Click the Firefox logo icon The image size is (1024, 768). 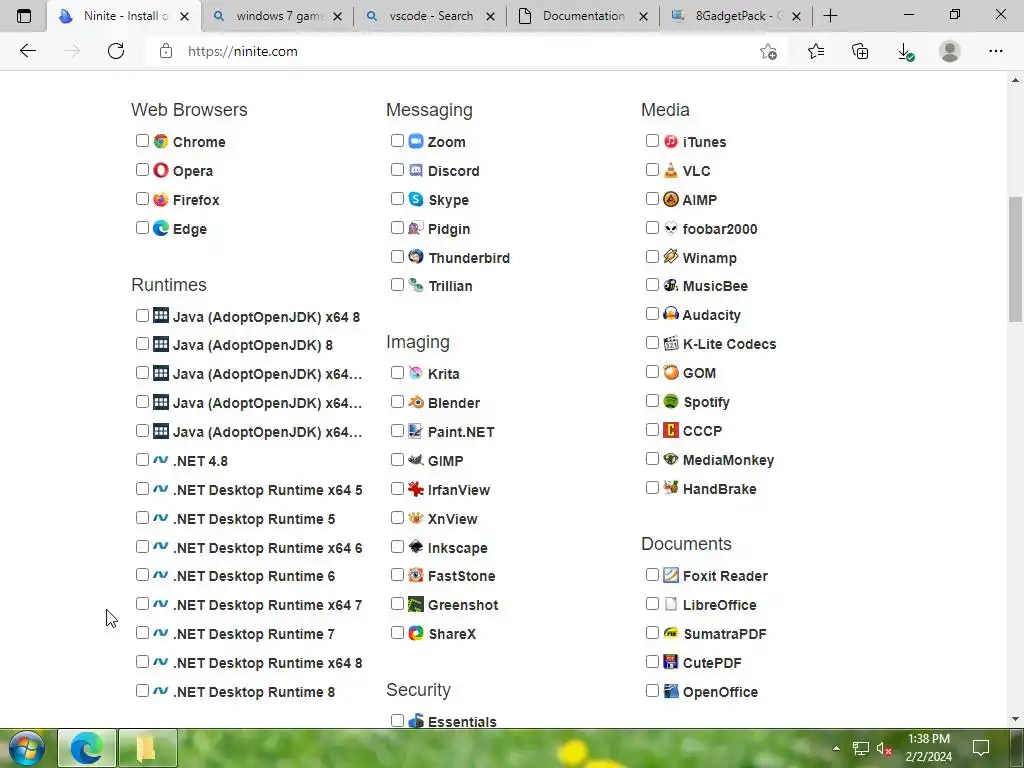(x=161, y=199)
